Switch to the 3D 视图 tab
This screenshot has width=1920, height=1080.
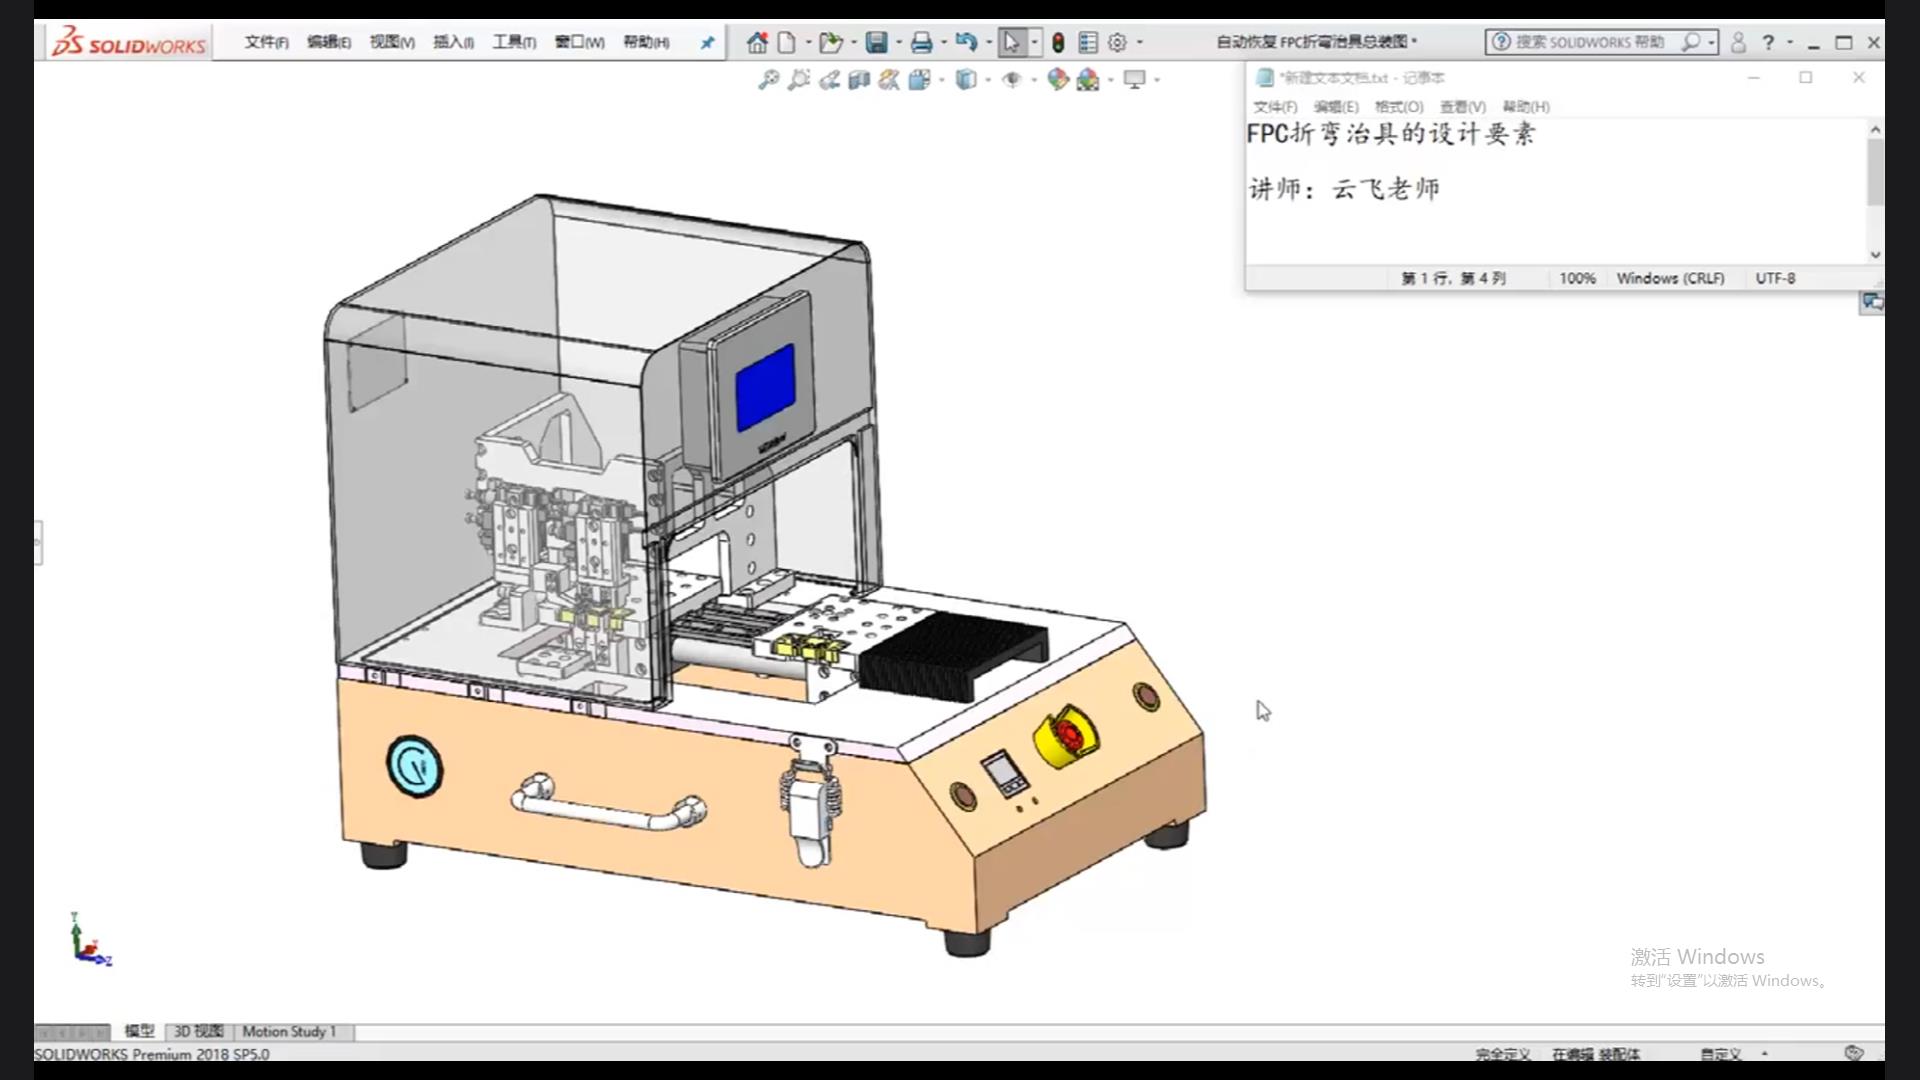coord(198,1031)
